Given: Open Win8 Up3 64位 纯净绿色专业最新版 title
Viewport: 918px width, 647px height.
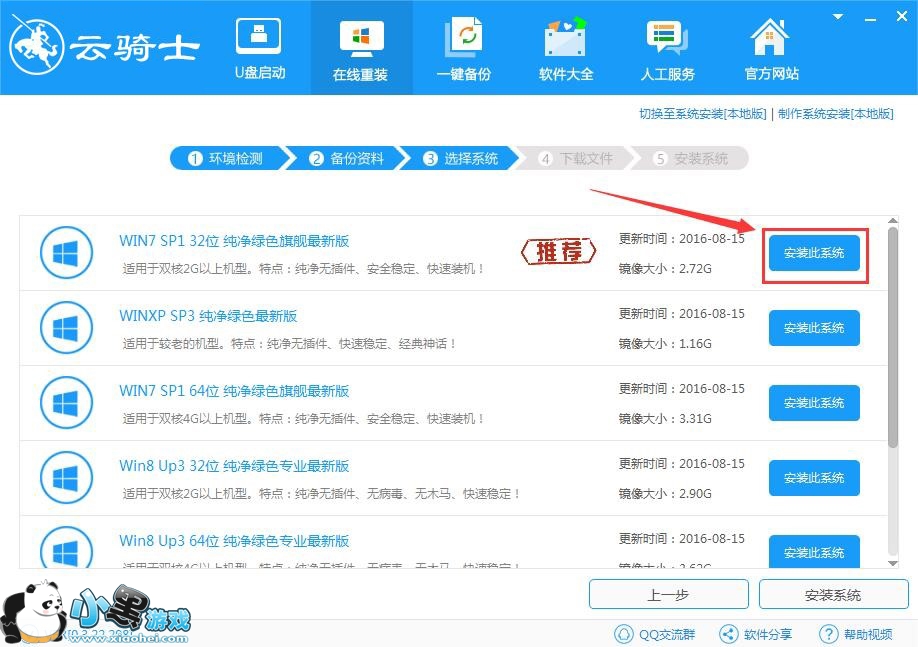Looking at the screenshot, I should click(x=234, y=540).
